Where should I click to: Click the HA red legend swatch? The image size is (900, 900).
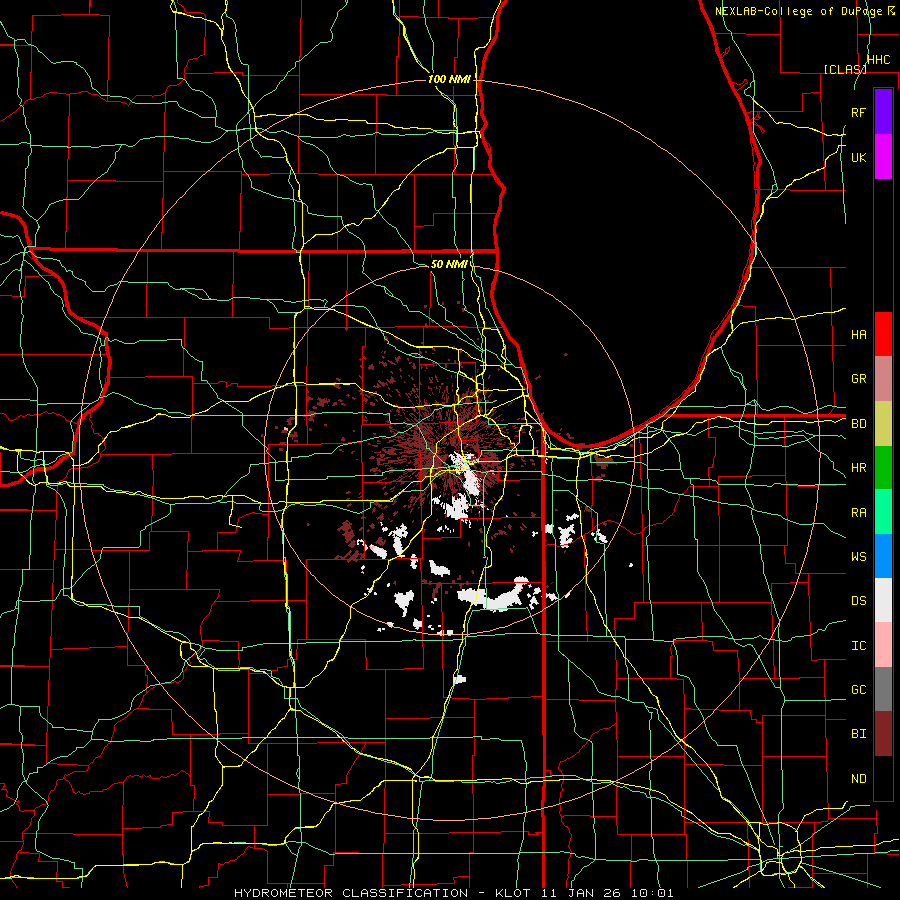(883, 334)
